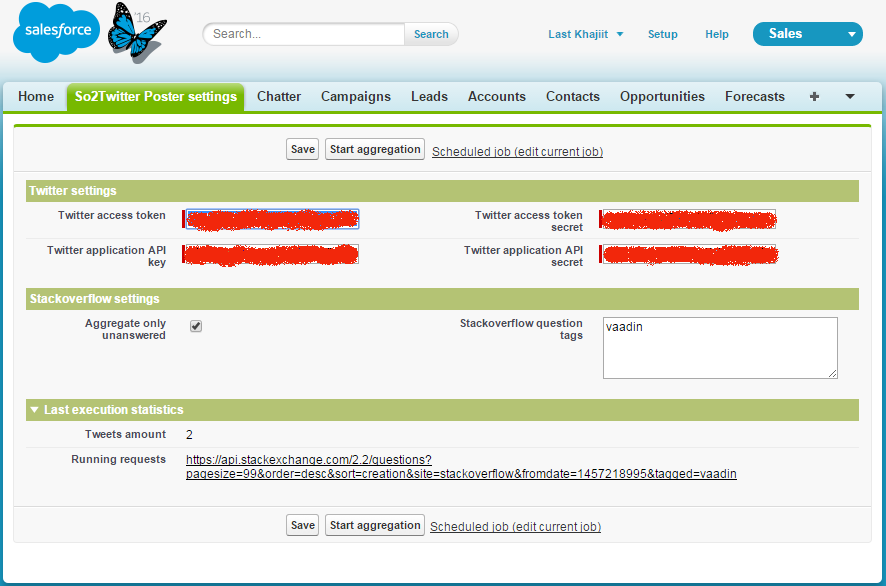Click the Twitter access token secret field
Screen dimensions: 886x586
(689, 219)
